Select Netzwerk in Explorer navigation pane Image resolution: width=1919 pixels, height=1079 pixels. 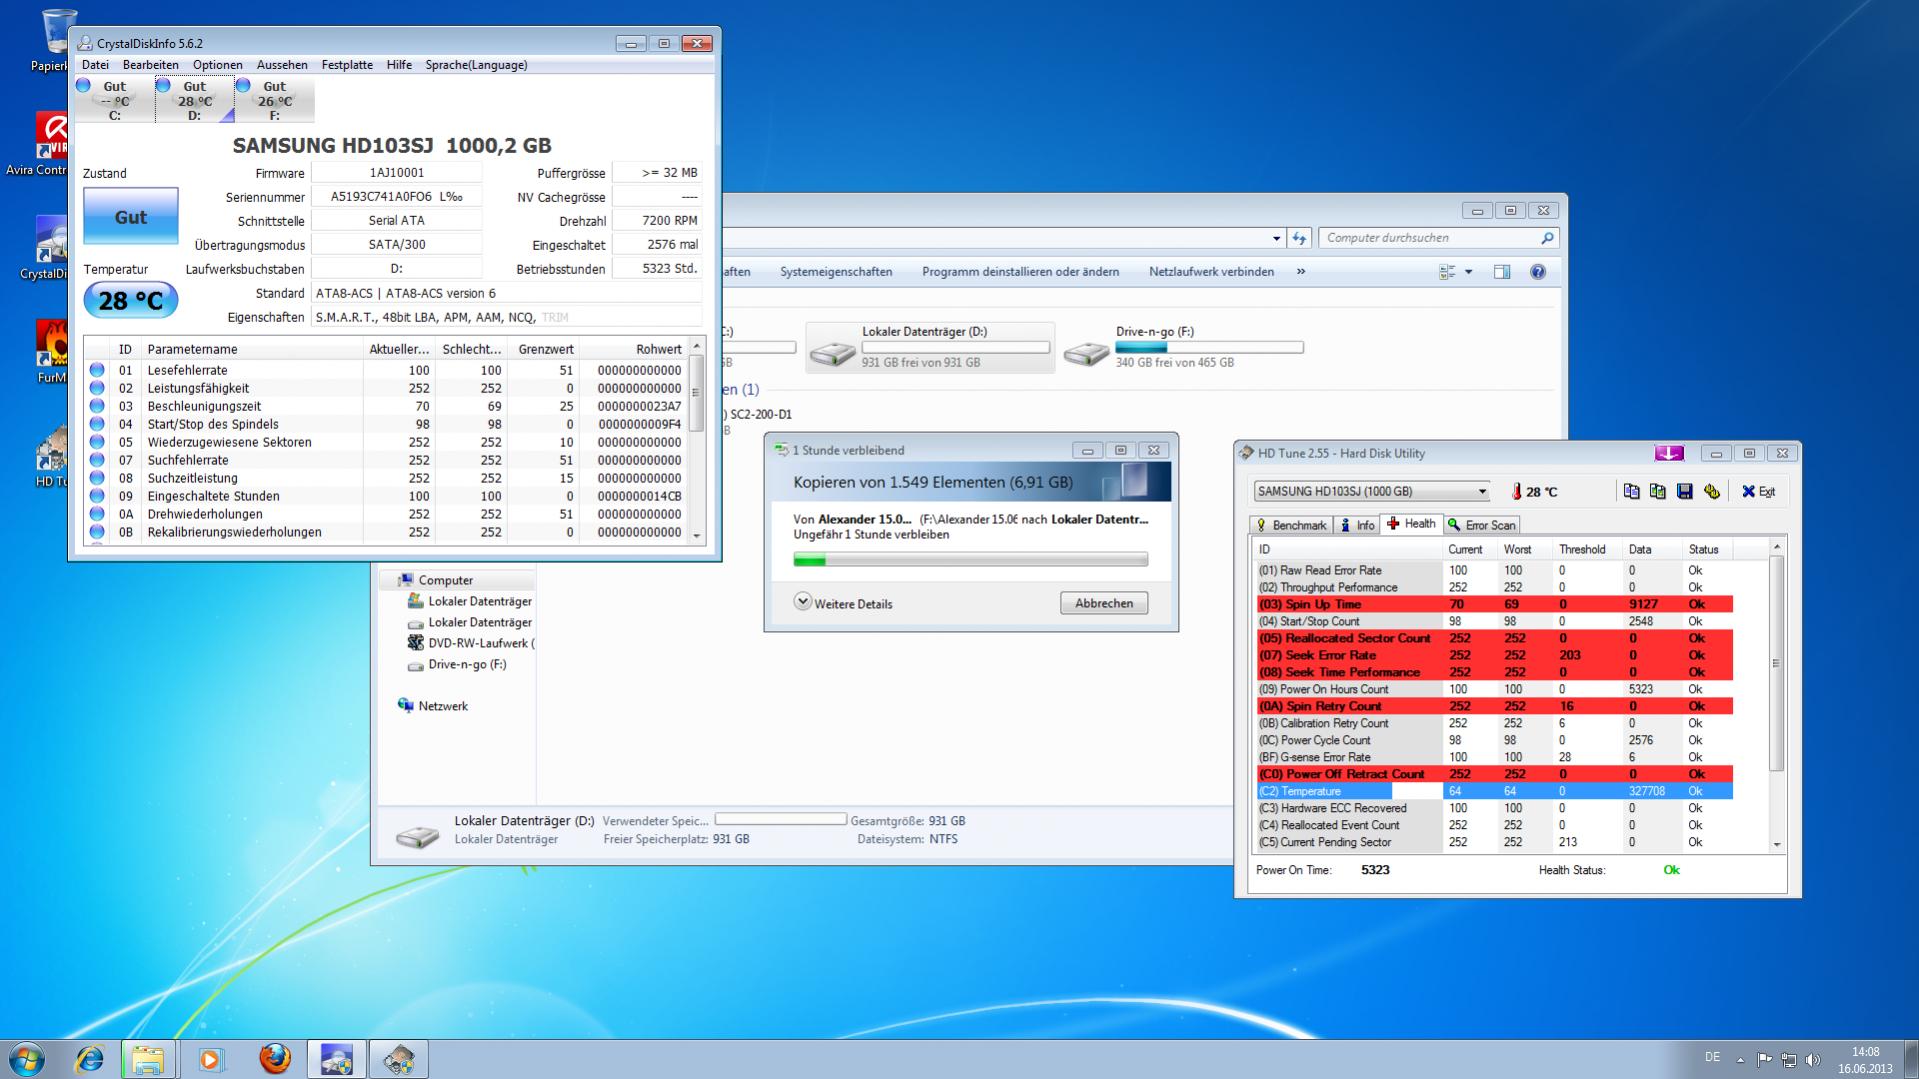pos(433,706)
